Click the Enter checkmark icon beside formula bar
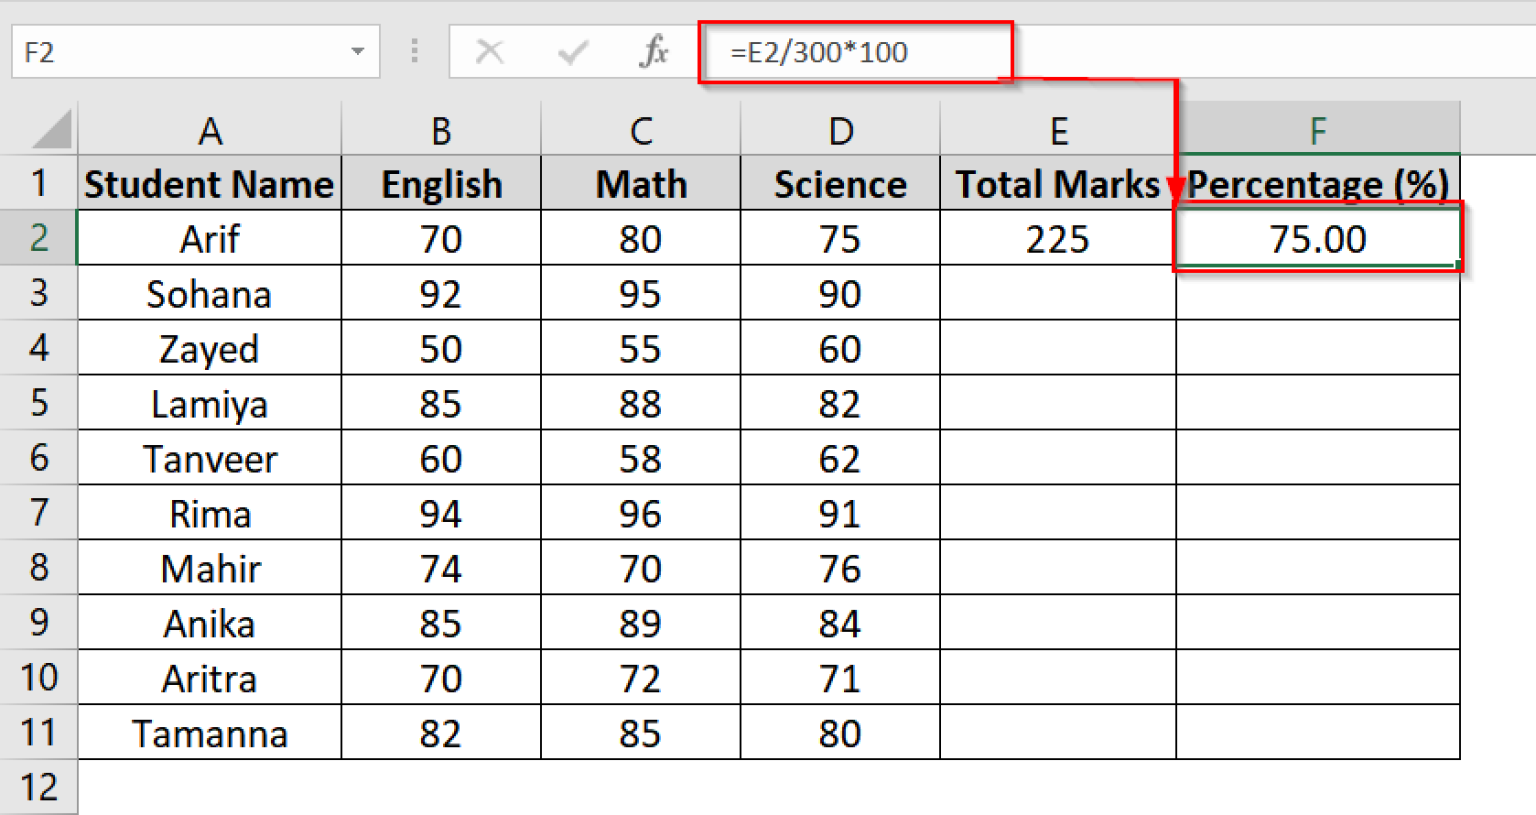The image size is (1536, 815). [x=571, y=52]
